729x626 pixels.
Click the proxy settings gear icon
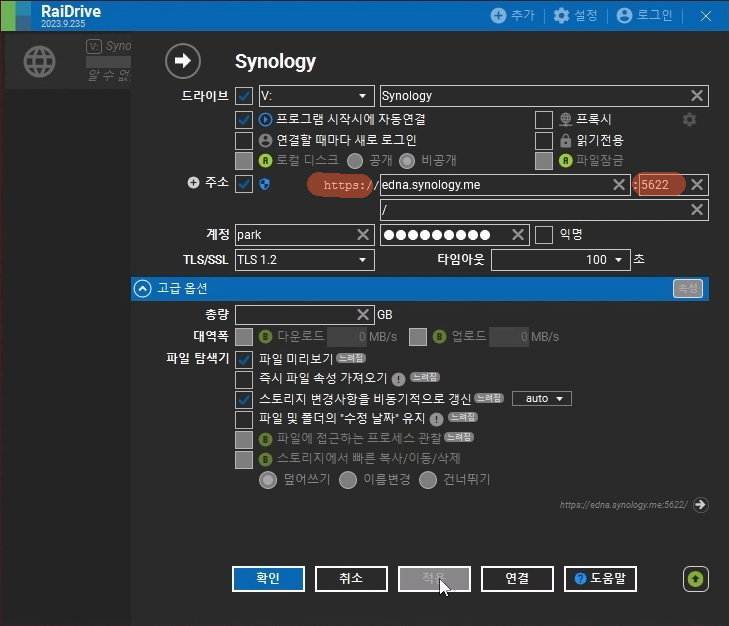click(x=689, y=120)
